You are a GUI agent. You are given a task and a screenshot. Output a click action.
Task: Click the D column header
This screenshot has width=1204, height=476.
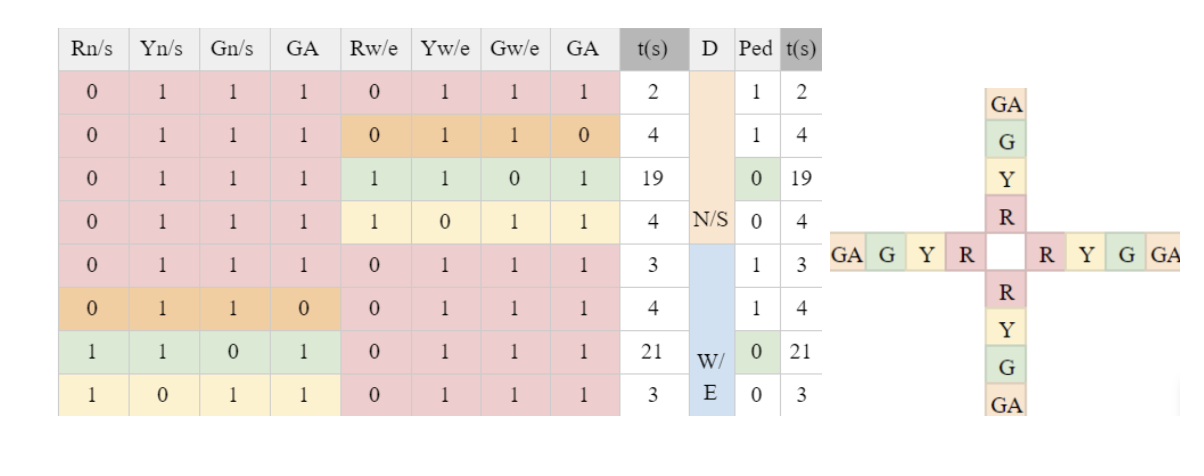point(711,51)
